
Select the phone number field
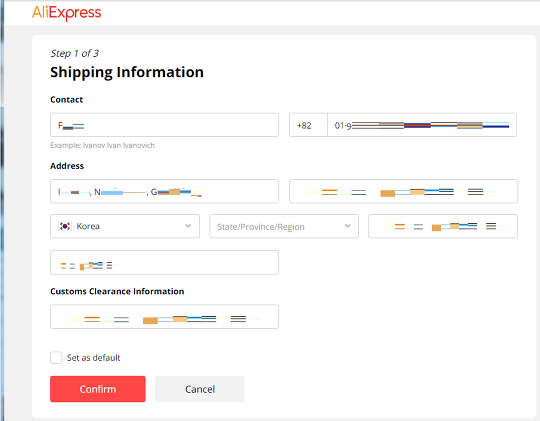(422, 125)
